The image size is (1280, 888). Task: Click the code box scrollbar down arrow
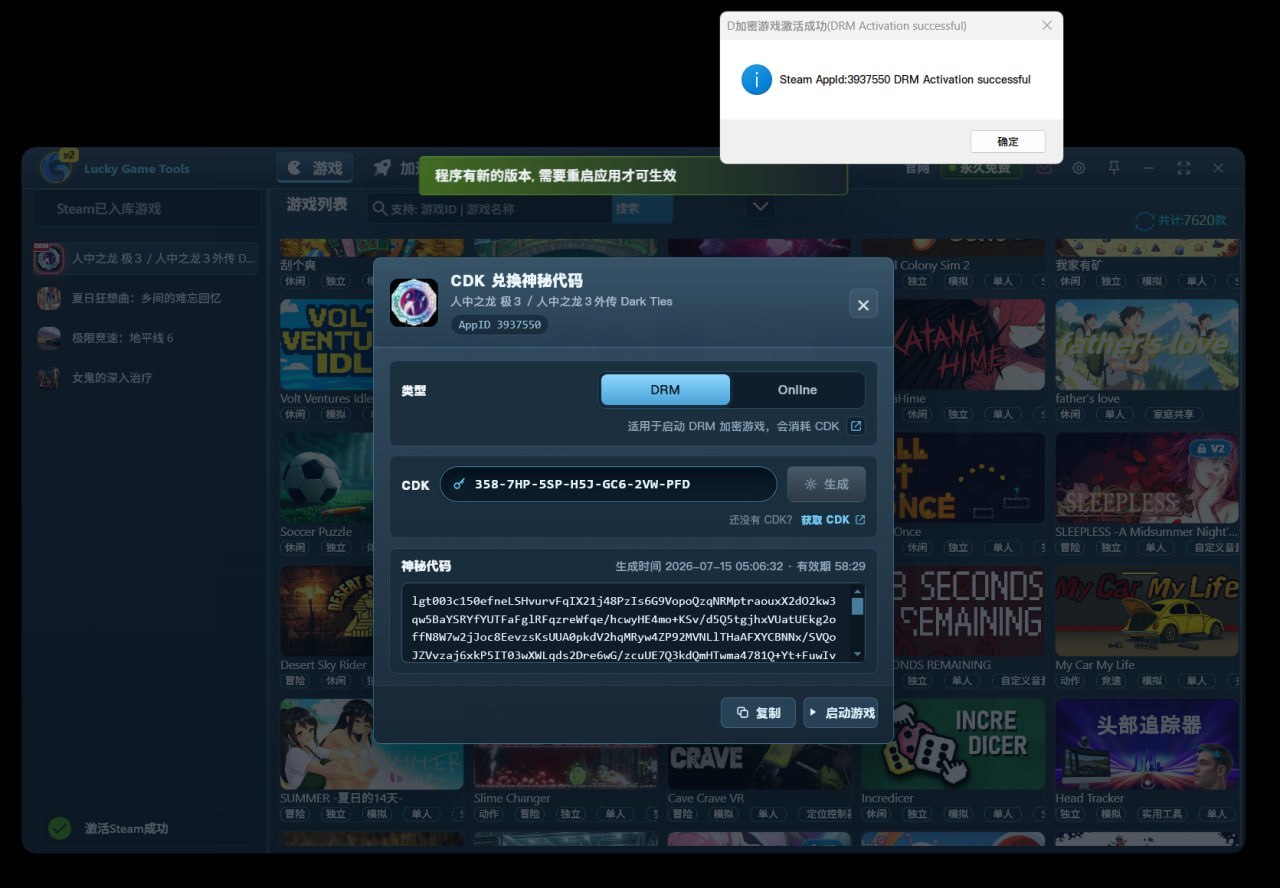click(x=857, y=654)
